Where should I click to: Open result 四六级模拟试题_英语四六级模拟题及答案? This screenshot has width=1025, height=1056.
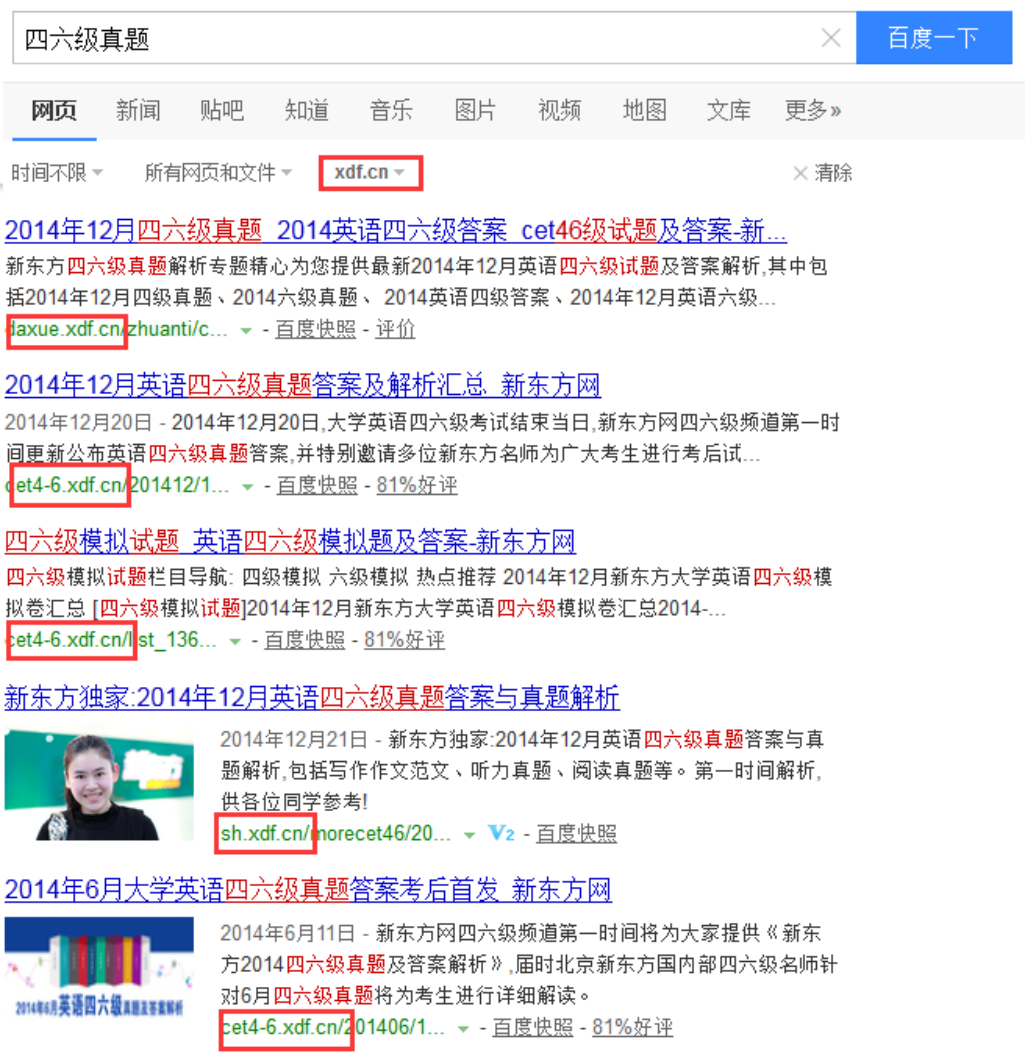(x=290, y=541)
